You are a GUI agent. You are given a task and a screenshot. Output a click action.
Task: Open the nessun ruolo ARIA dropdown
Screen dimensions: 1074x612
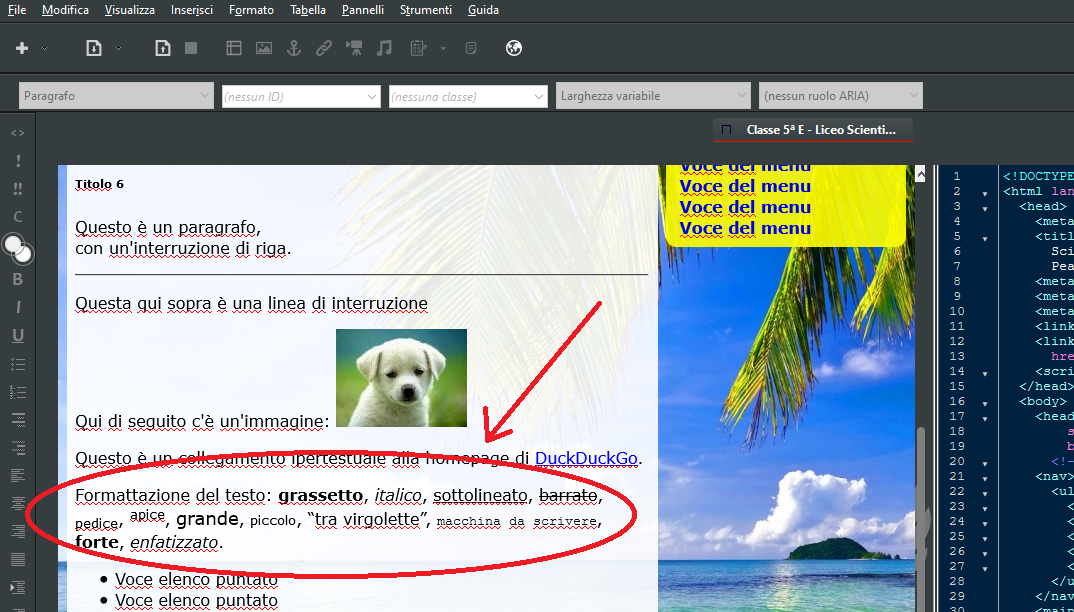840,96
